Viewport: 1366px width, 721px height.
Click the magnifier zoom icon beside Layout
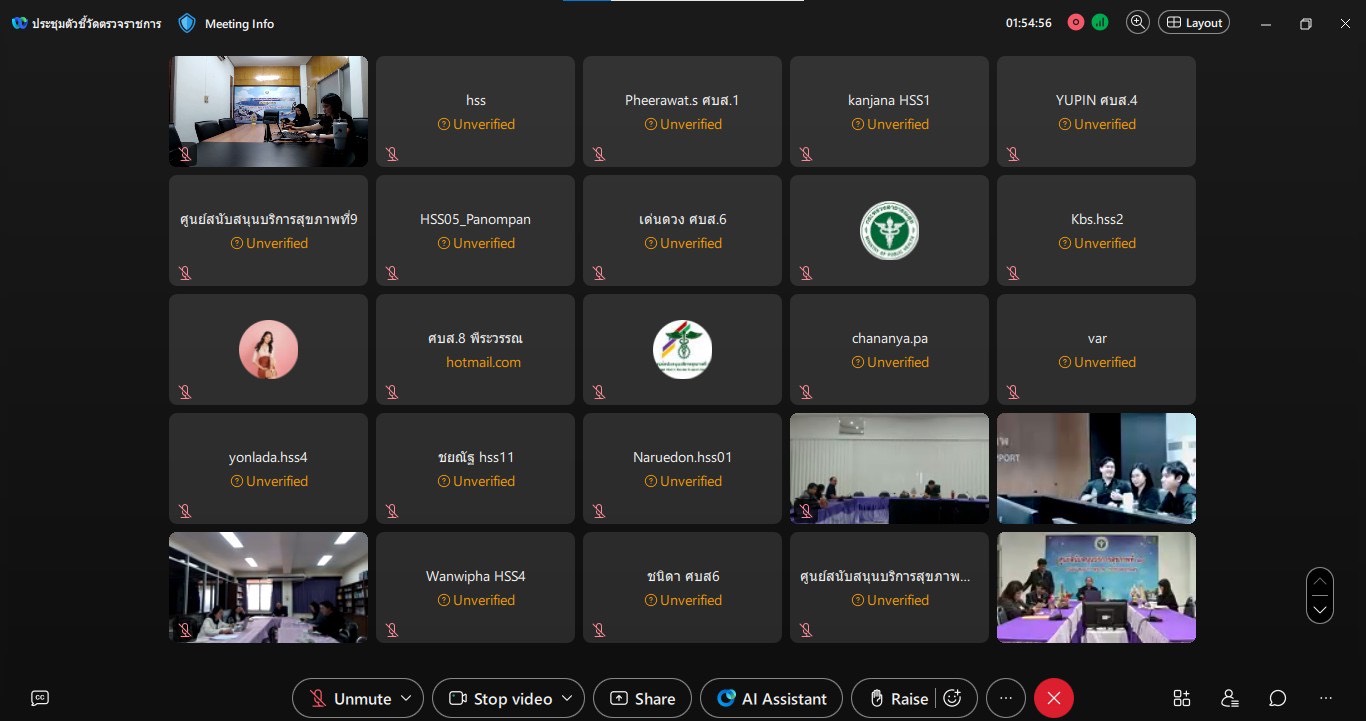pyautogui.click(x=1137, y=22)
